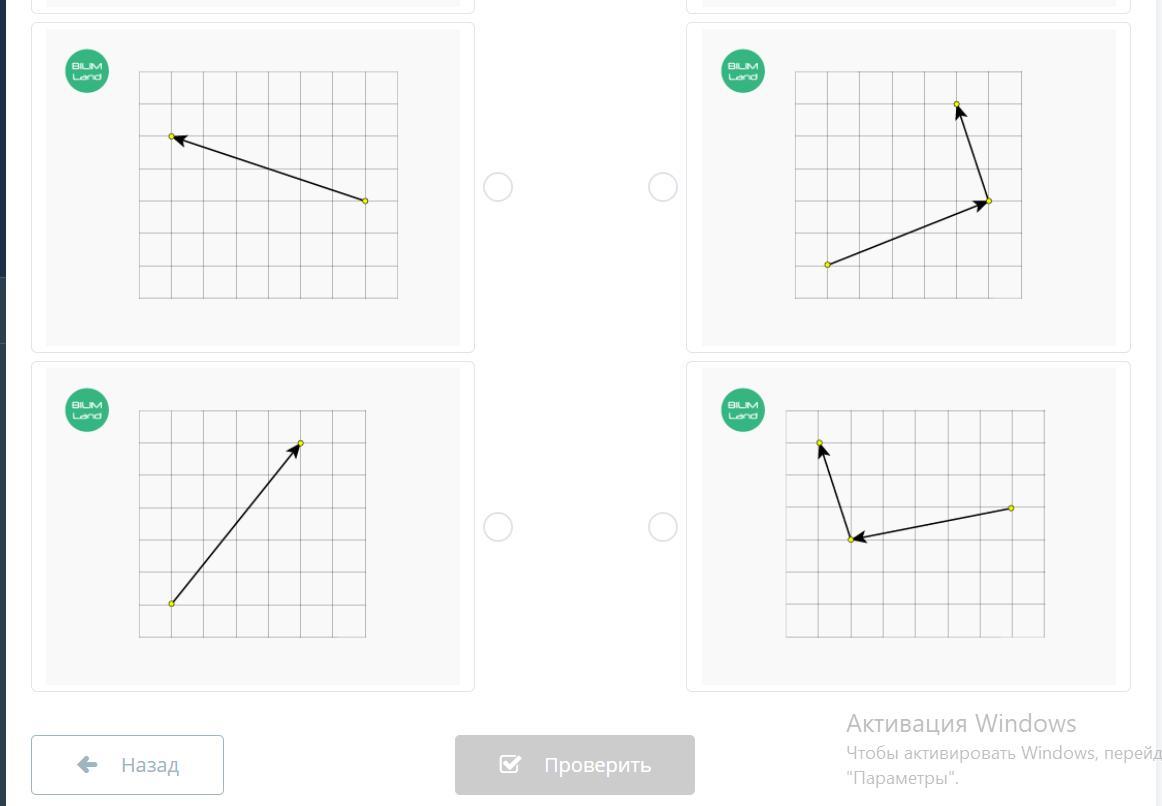1162x806 pixels.
Task: Click the bottom-left vector graph image
Action: tap(252, 523)
